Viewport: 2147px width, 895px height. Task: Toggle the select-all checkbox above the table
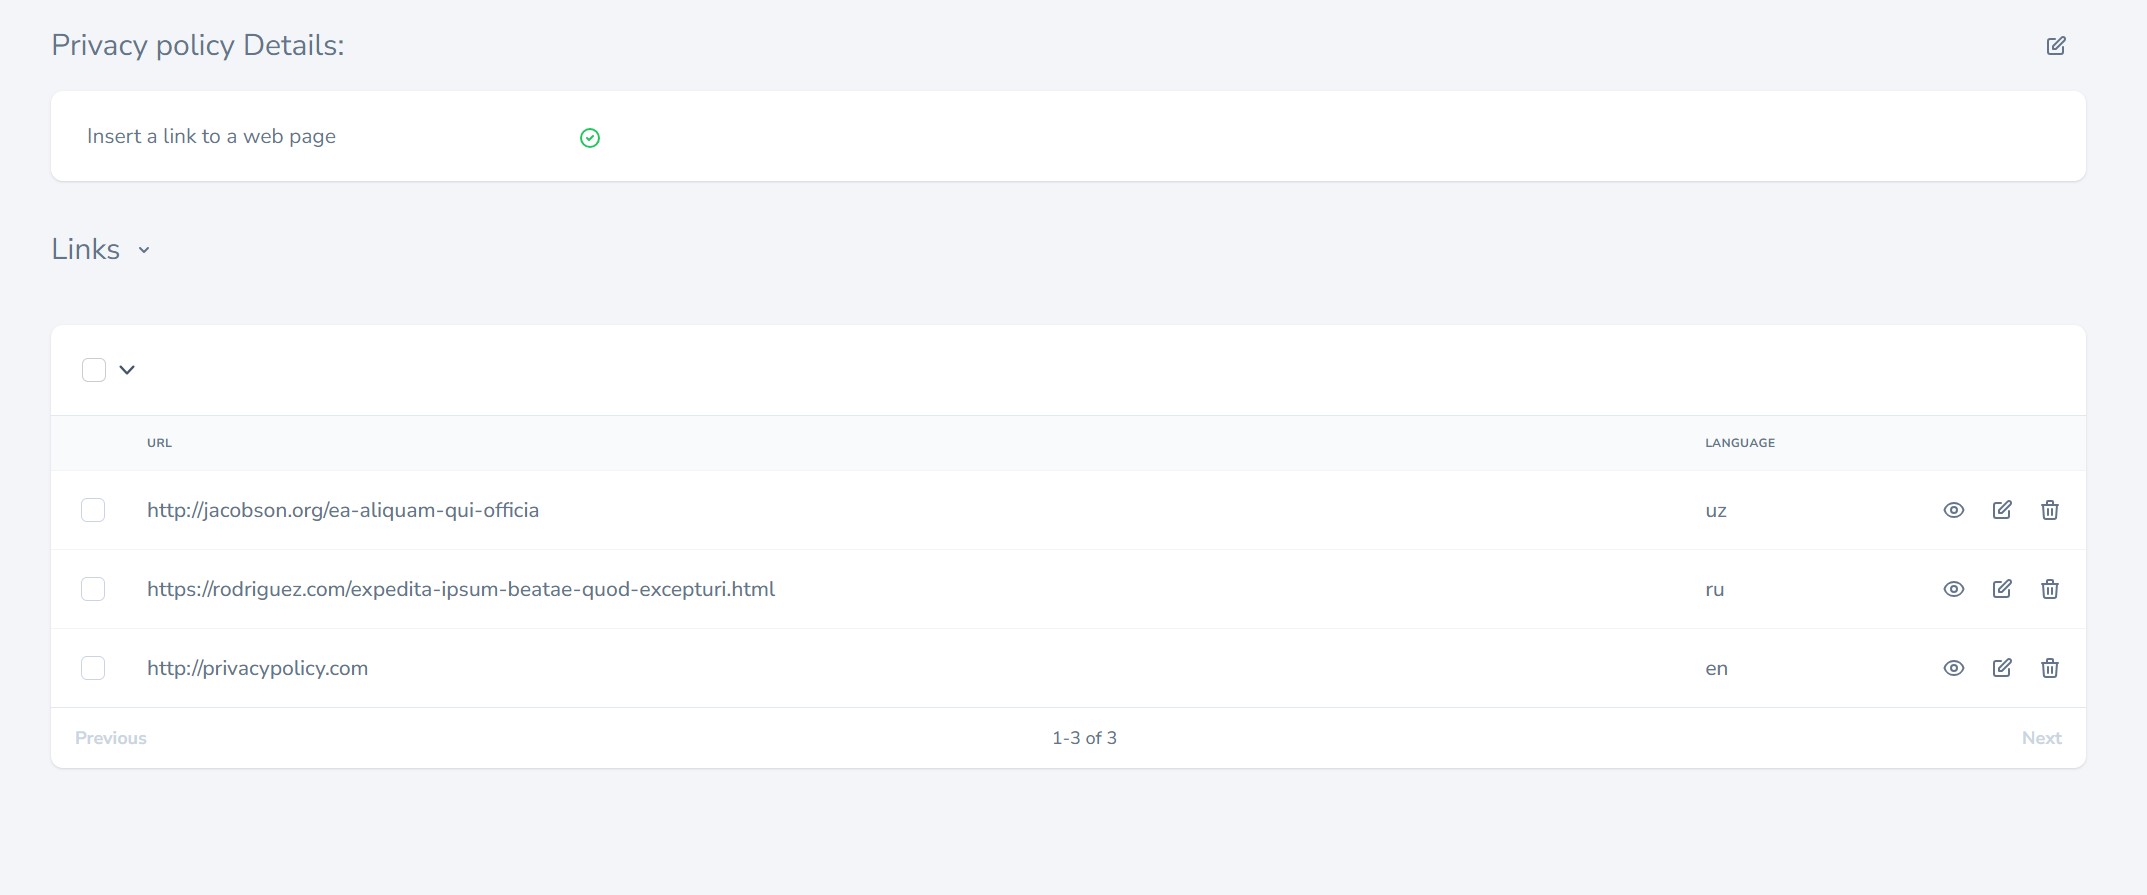(x=94, y=370)
